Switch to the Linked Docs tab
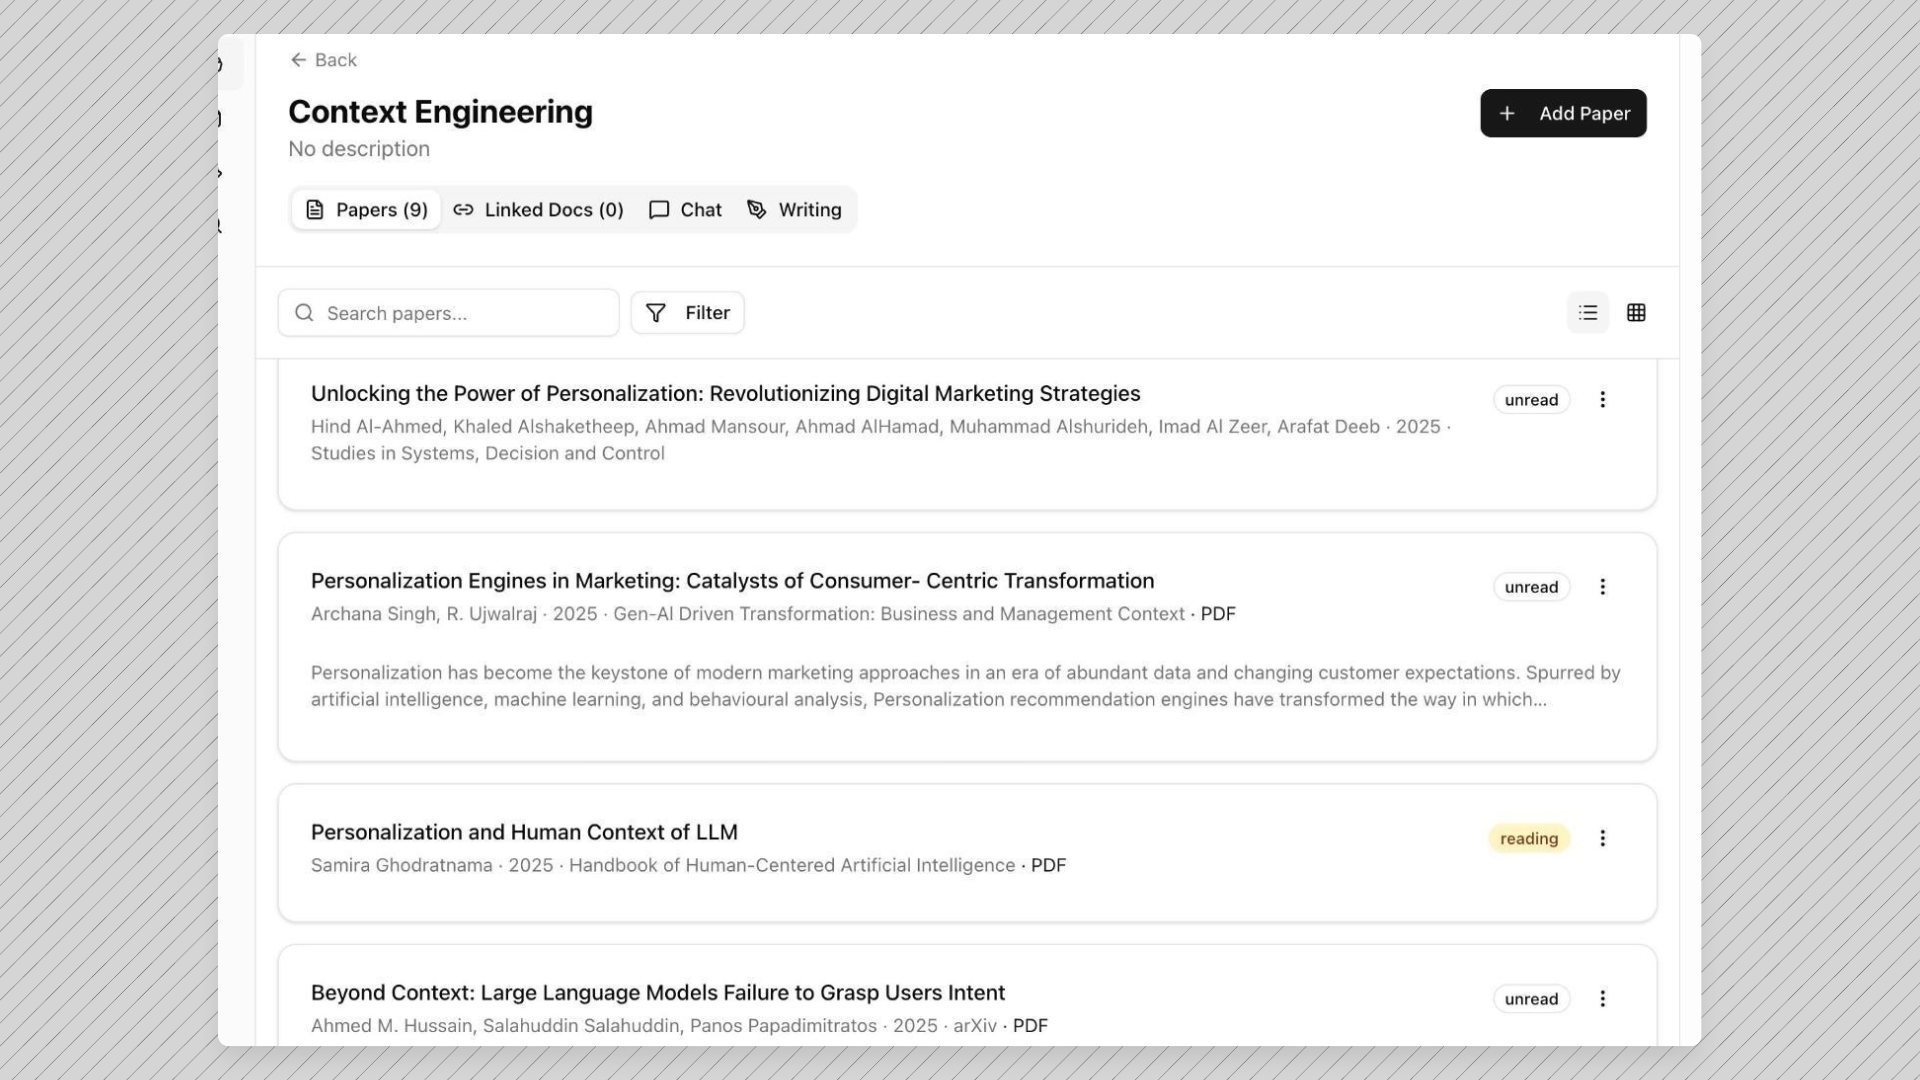Viewport: 1920px width, 1080px height. [x=537, y=210]
